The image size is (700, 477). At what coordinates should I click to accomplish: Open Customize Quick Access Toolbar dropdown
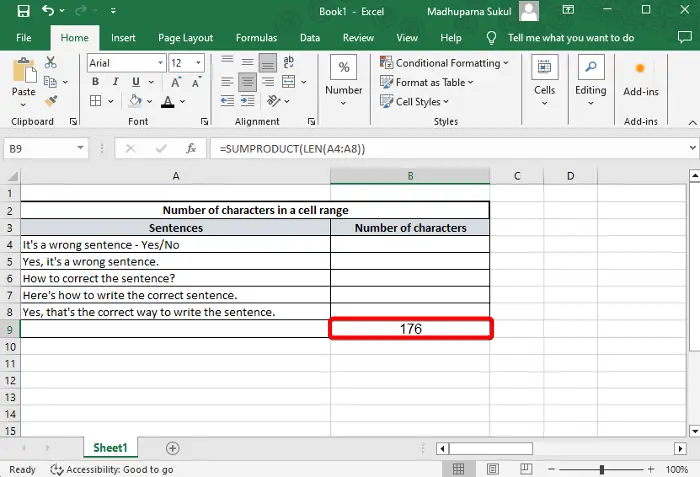(113, 11)
